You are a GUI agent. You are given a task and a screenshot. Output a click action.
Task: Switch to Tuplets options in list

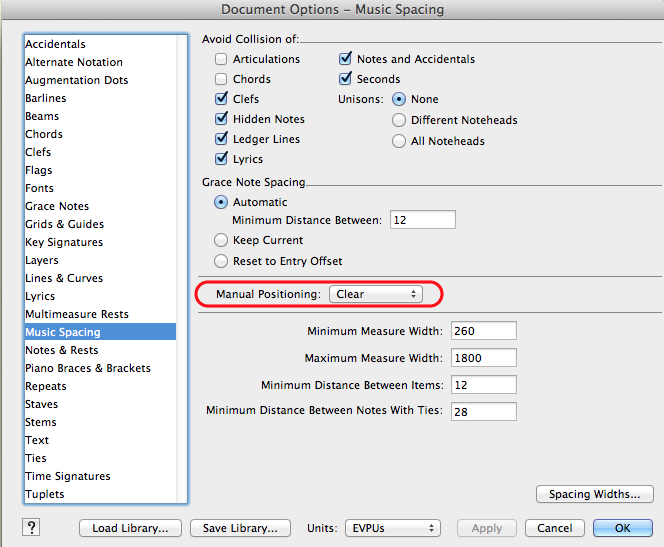[x=45, y=494]
